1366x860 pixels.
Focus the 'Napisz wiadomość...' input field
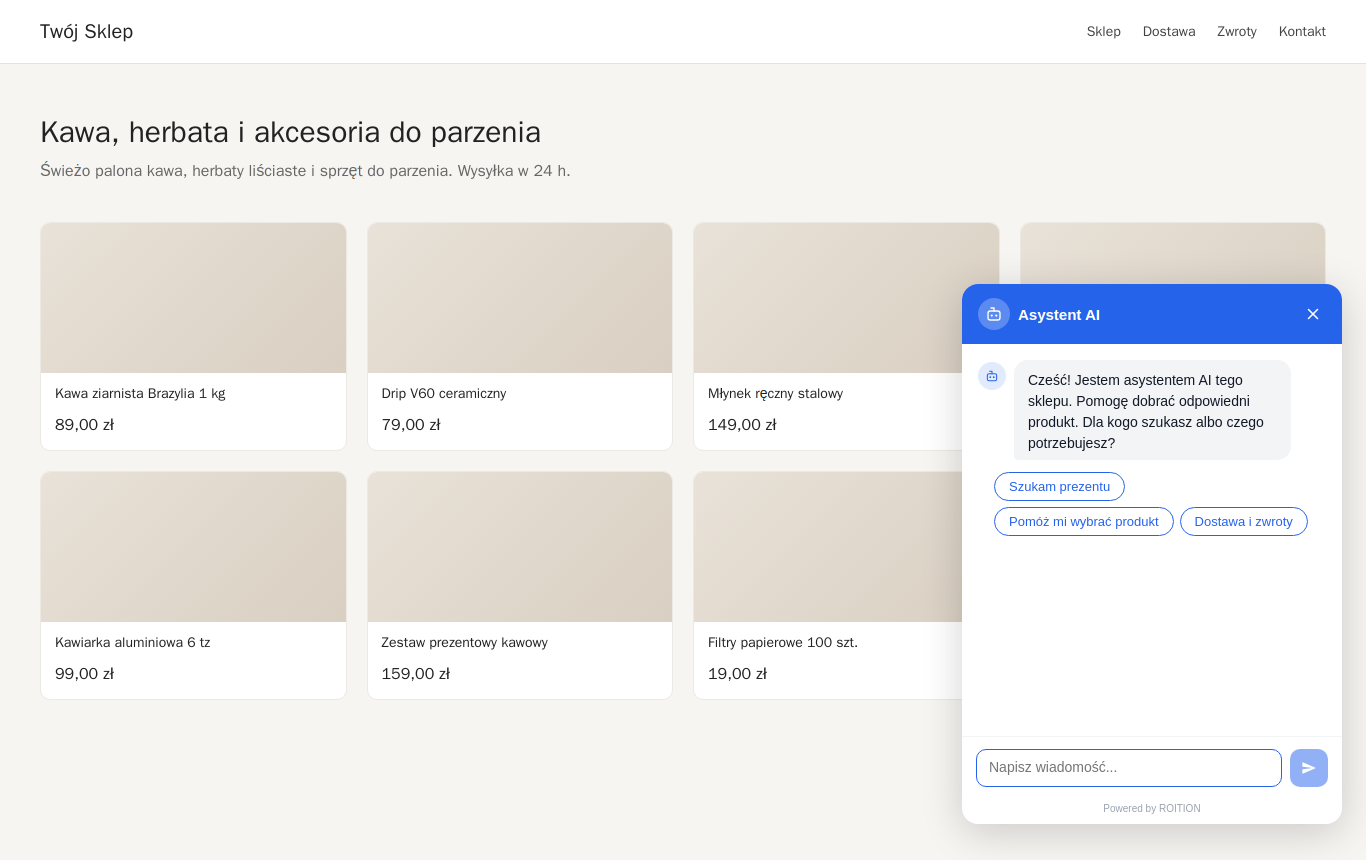1129,768
